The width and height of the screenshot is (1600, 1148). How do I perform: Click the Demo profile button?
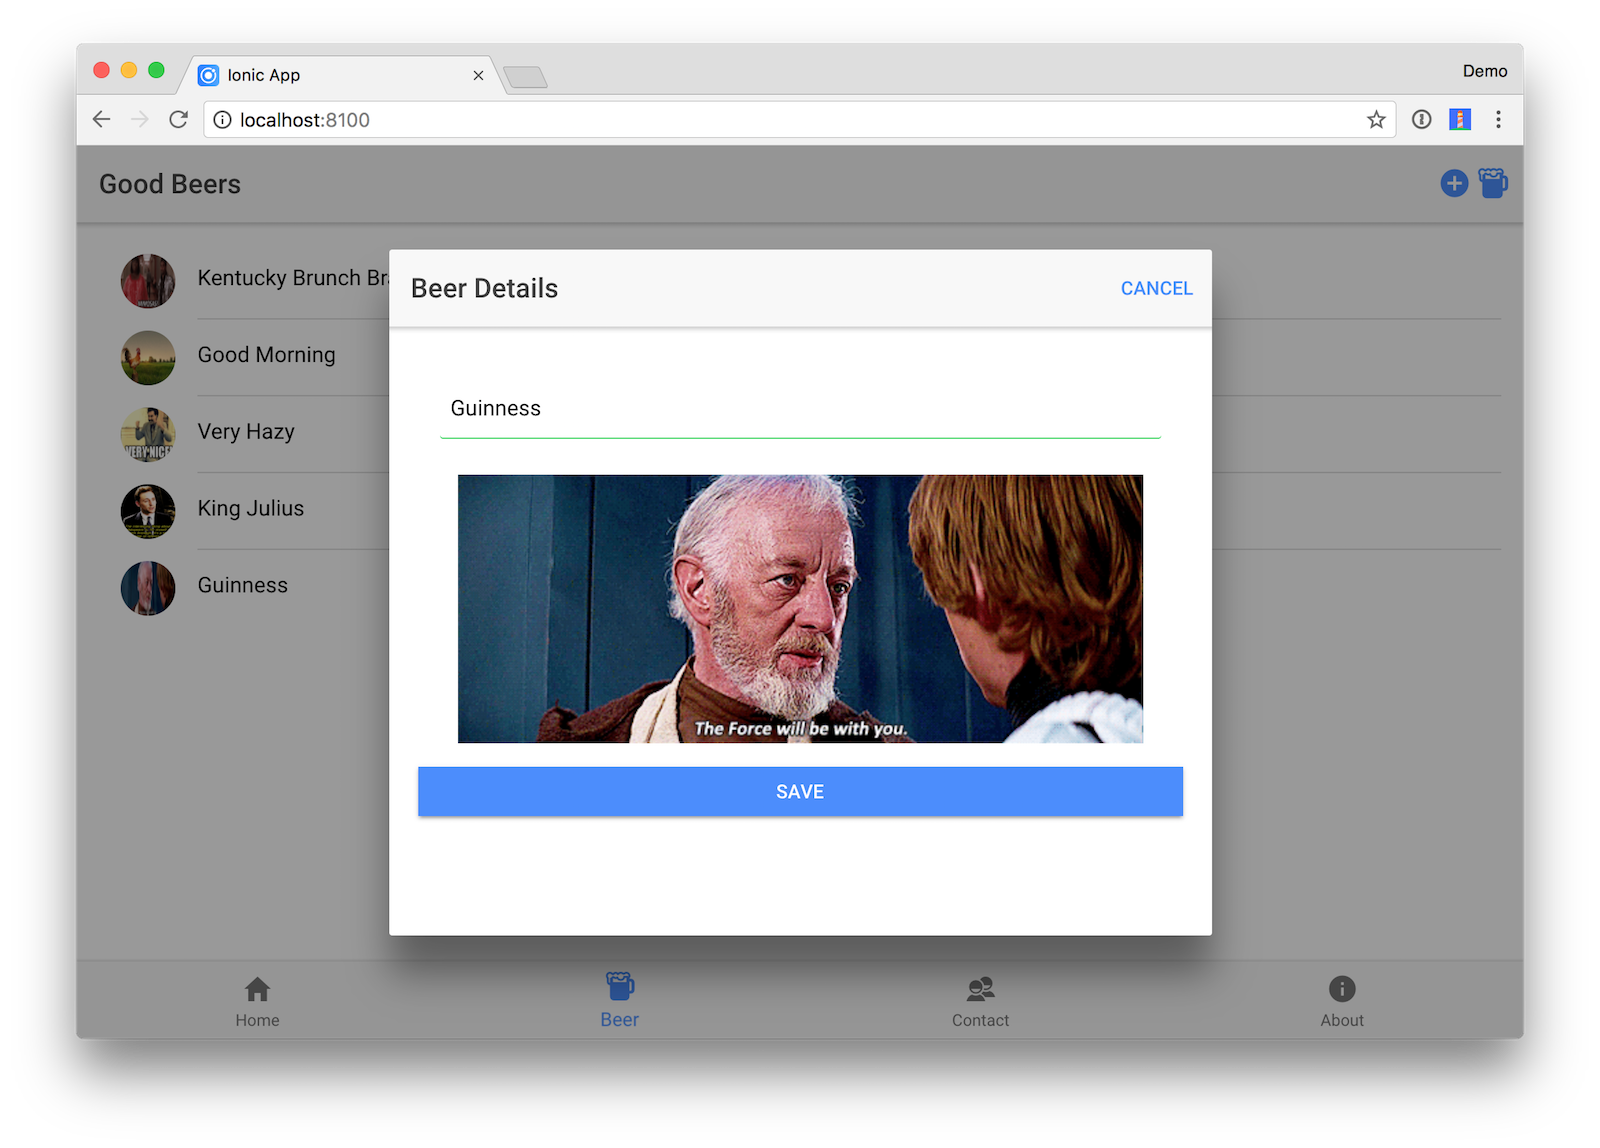coord(1485,71)
